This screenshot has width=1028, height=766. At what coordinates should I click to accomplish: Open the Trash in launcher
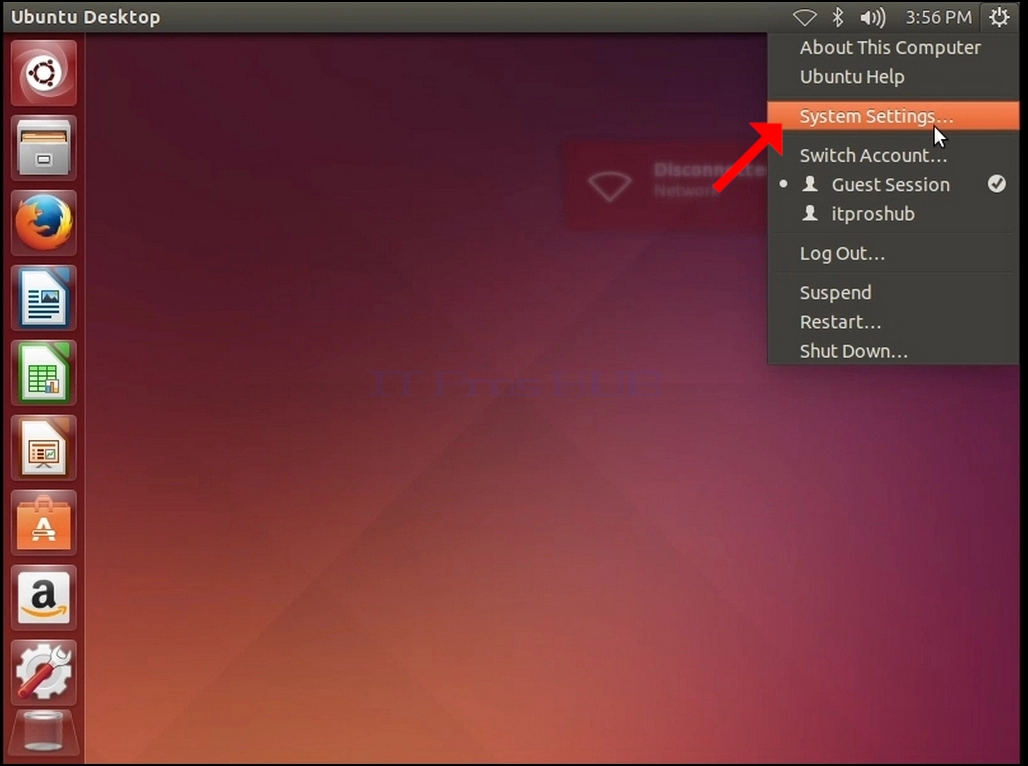pyautogui.click(x=44, y=733)
